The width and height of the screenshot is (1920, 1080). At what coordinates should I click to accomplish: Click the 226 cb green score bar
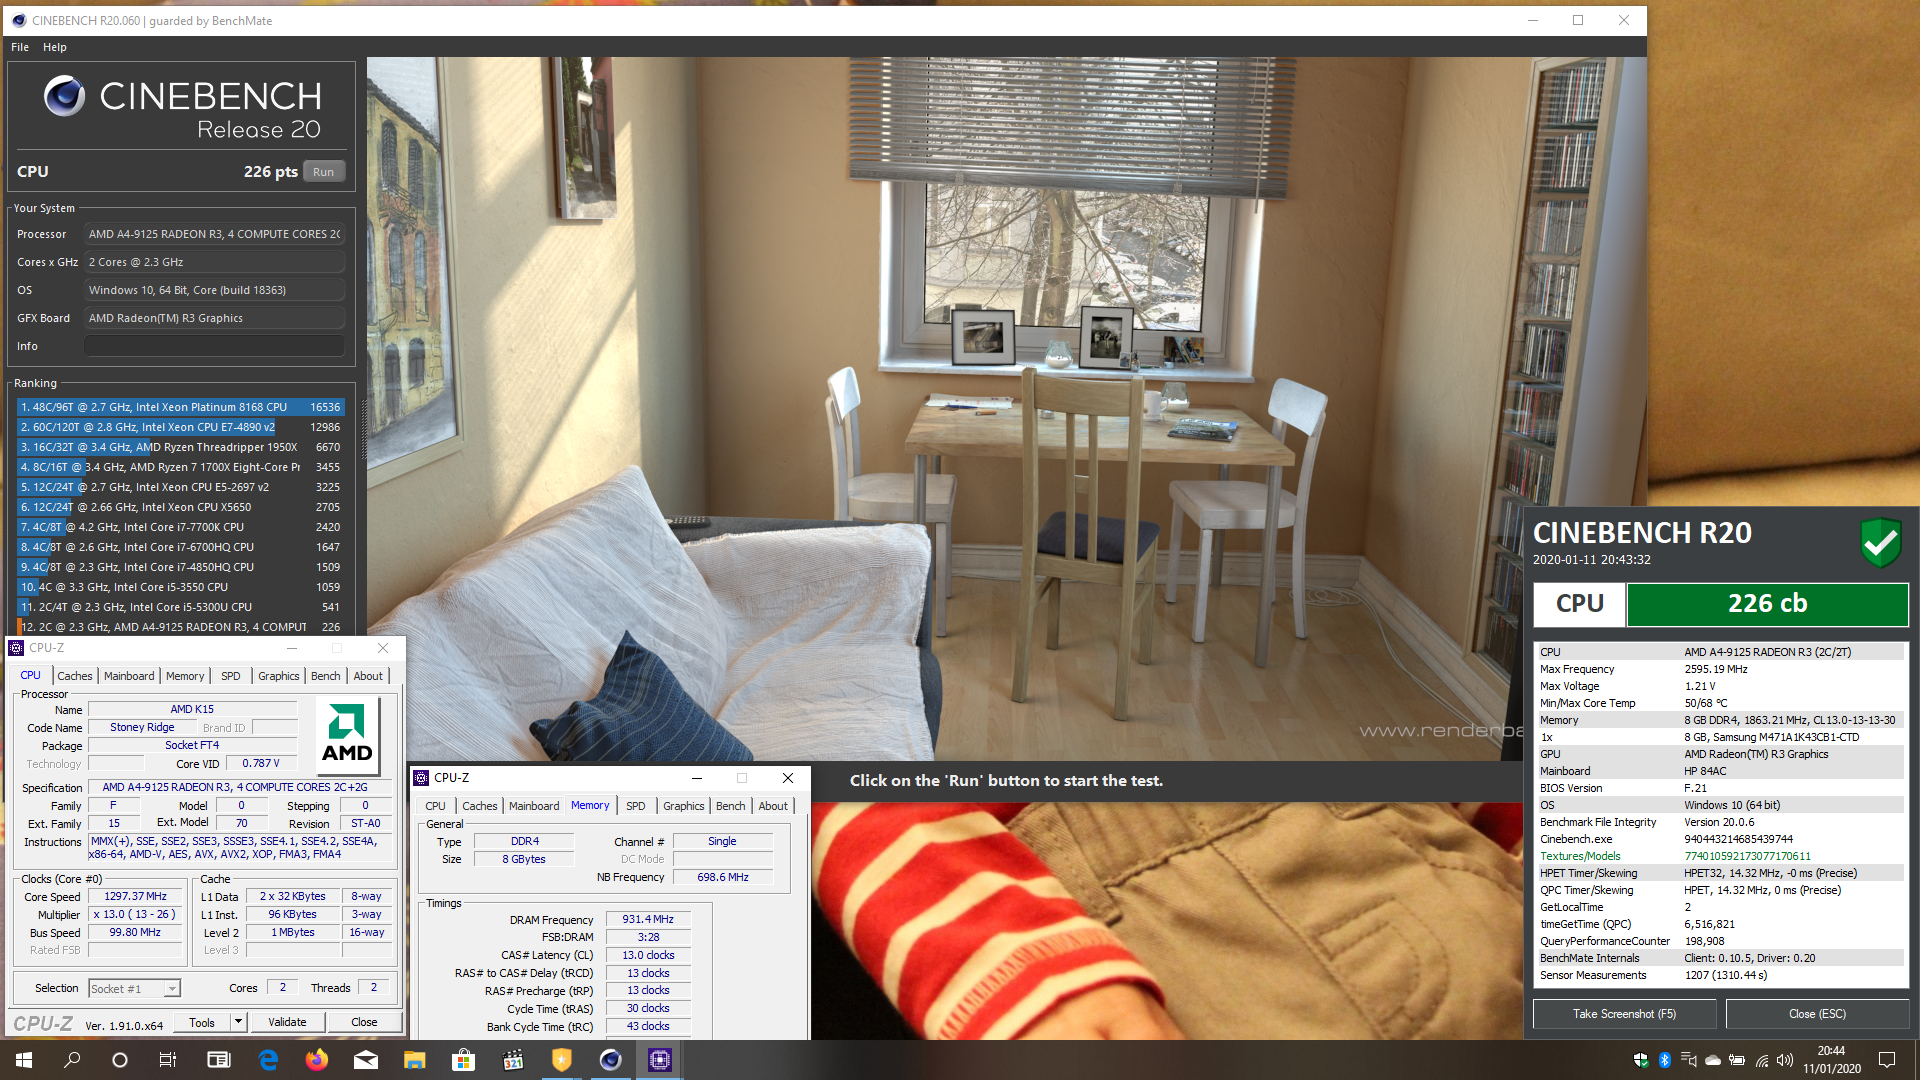pos(1767,604)
